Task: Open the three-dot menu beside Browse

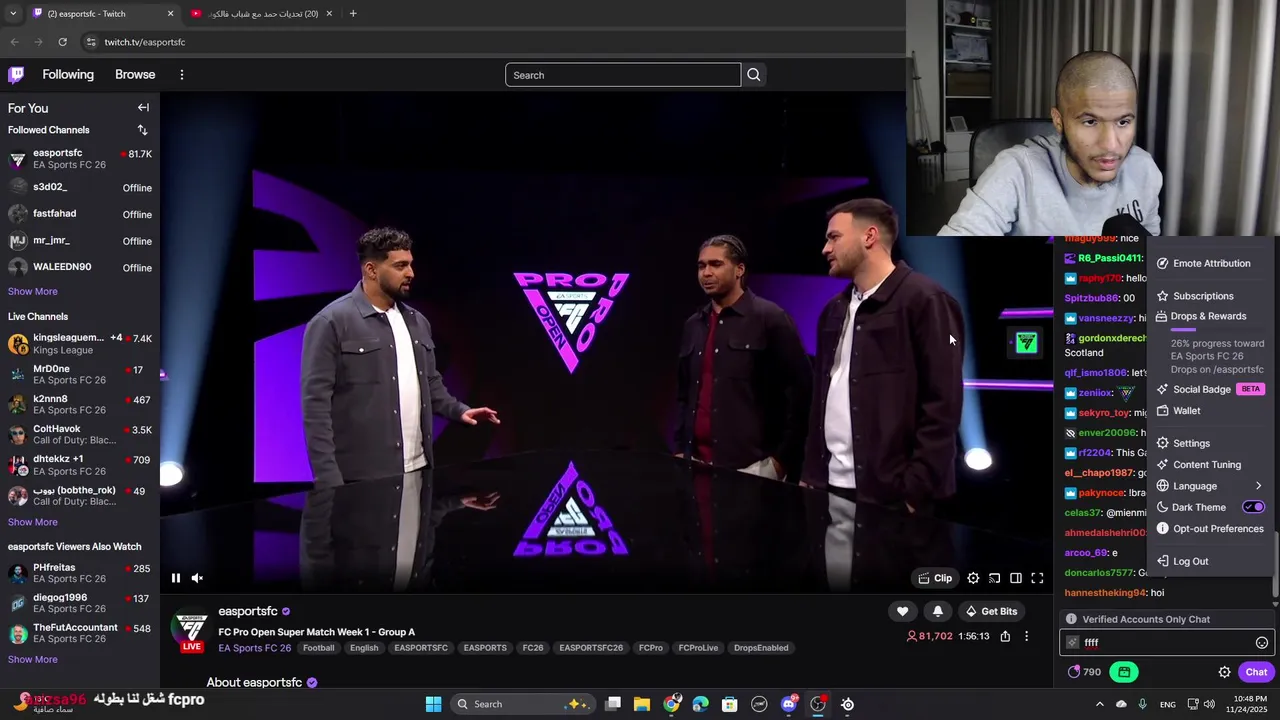Action: coord(181,75)
